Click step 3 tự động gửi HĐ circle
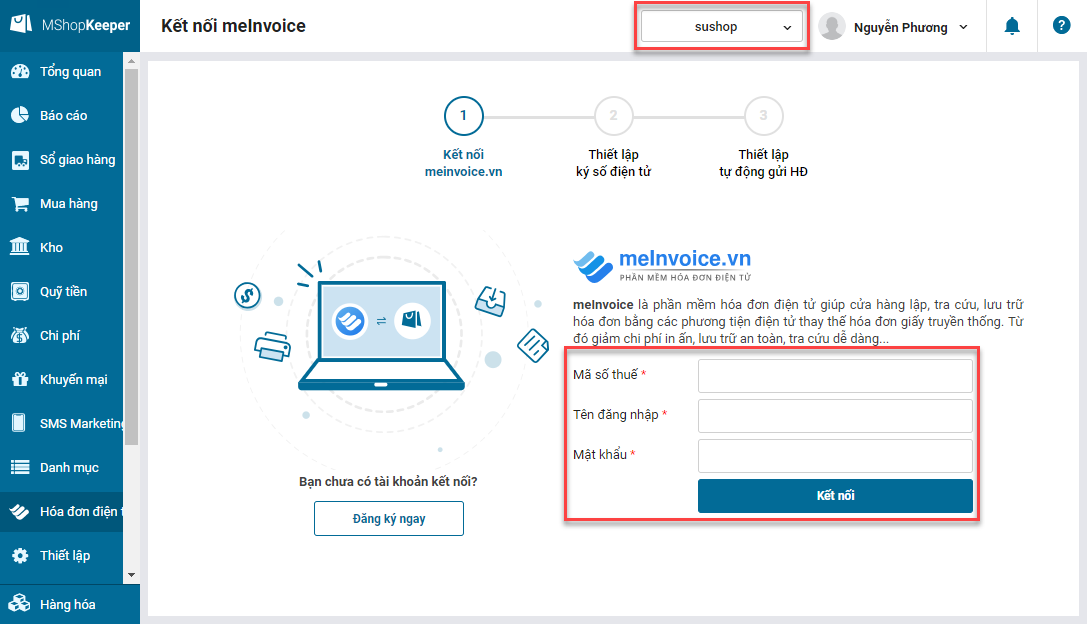This screenshot has width=1087, height=624. [x=763, y=116]
